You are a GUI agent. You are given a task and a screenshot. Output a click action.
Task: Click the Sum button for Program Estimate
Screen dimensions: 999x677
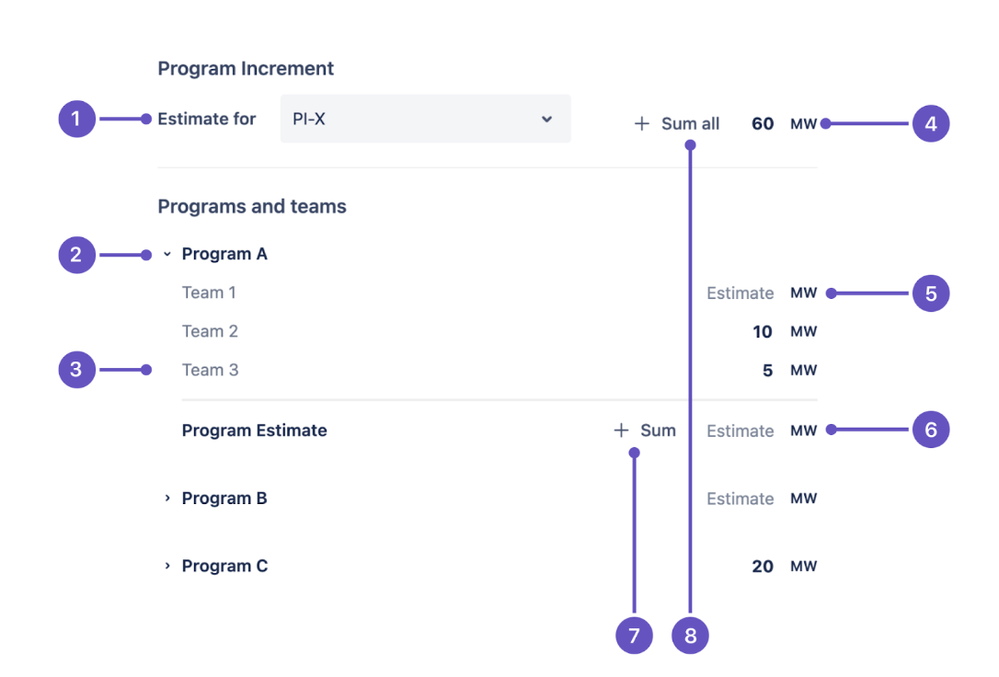[x=644, y=431]
